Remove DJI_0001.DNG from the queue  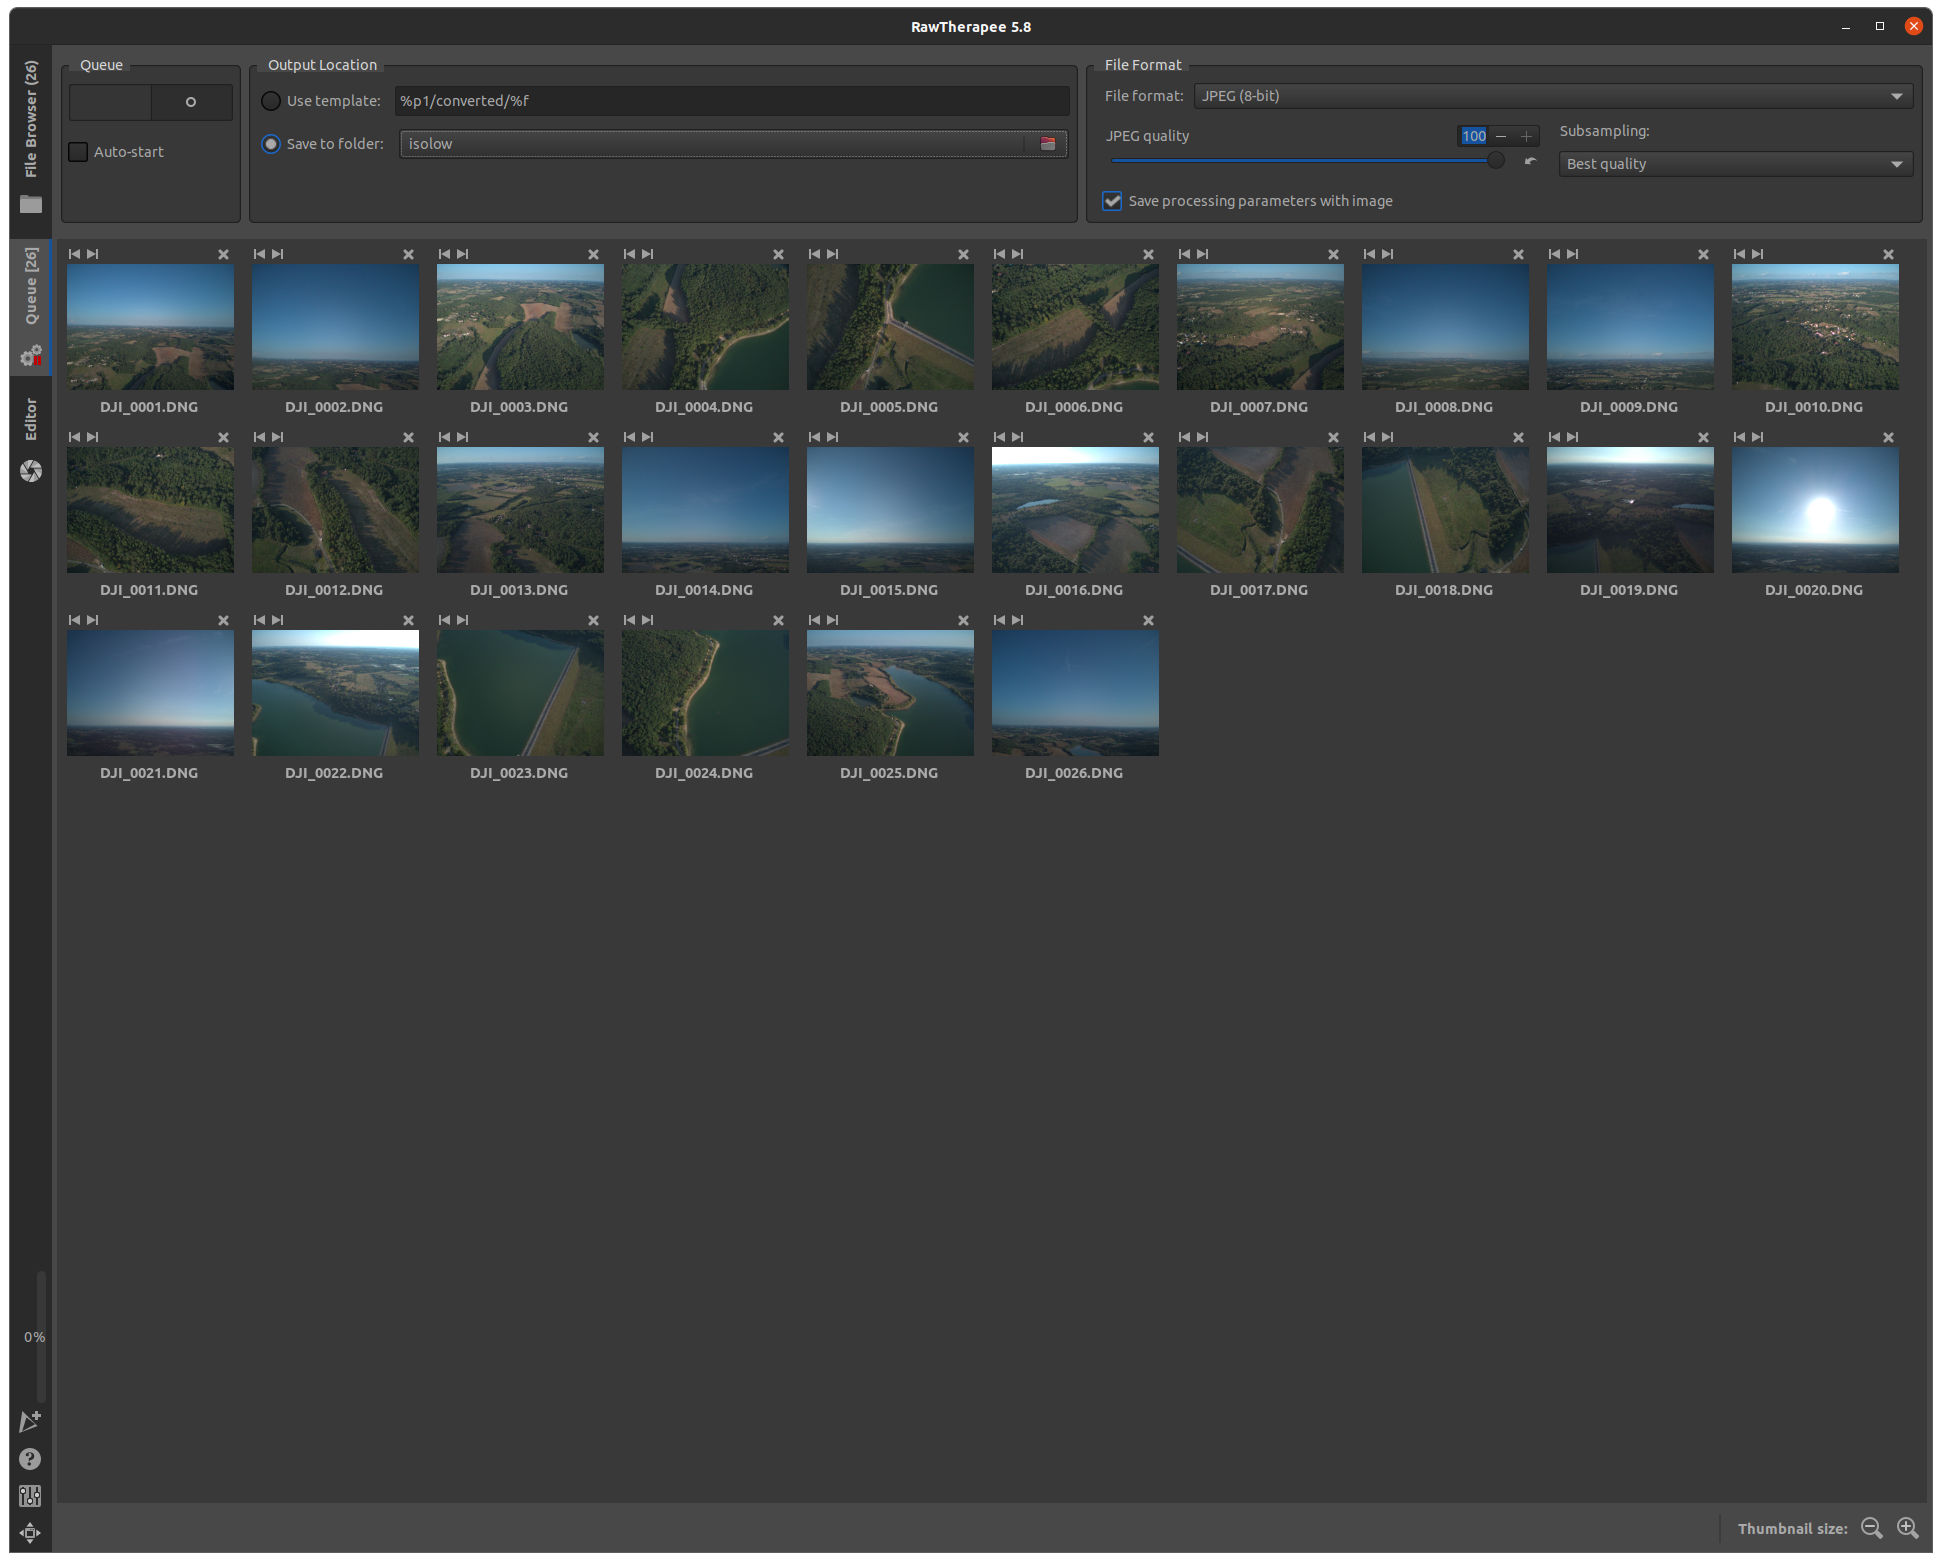pyautogui.click(x=223, y=255)
